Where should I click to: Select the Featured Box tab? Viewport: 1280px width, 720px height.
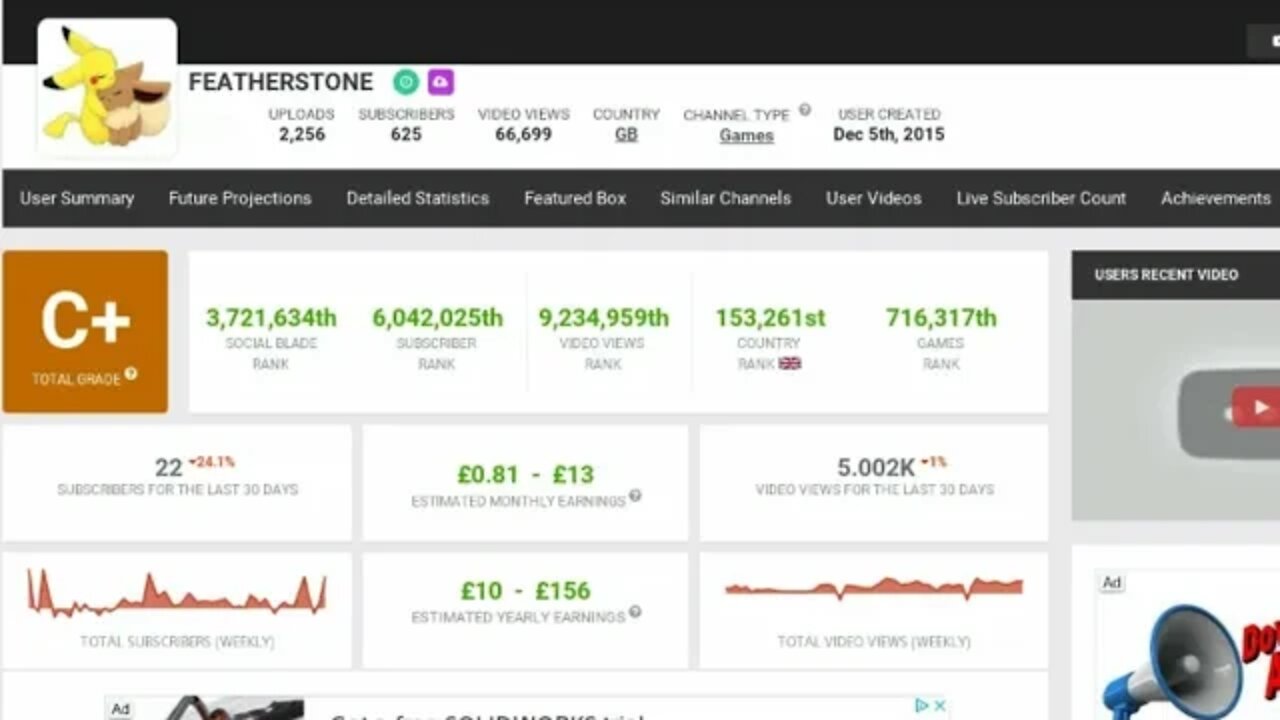pyautogui.click(x=575, y=198)
